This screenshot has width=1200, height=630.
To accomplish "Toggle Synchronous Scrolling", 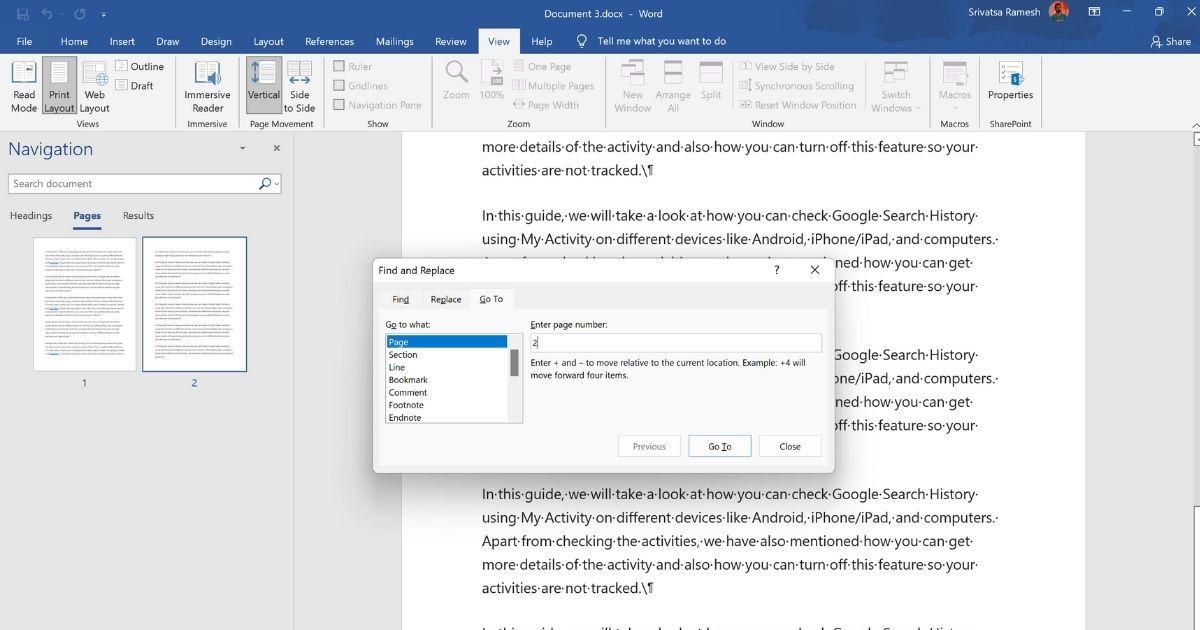I will point(797,86).
